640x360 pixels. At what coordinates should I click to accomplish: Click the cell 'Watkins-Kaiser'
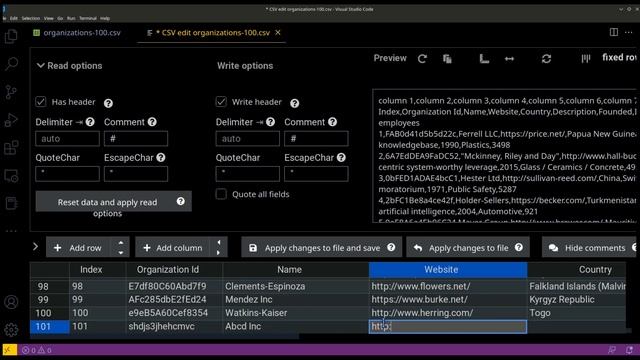[x=296, y=313]
